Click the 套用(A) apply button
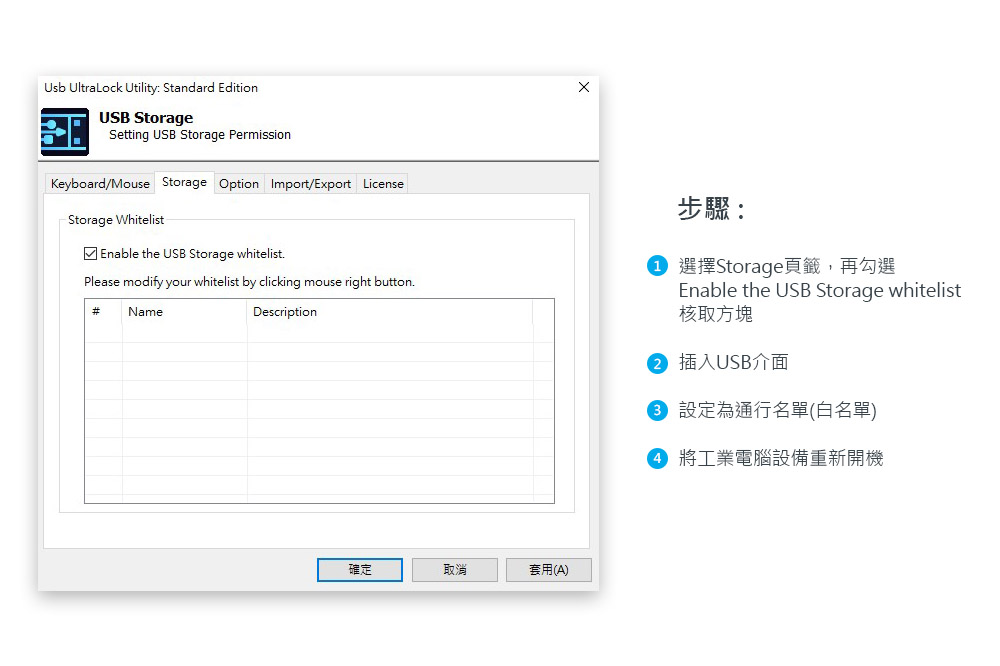The height and width of the screenshot is (666, 1000). coord(548,570)
